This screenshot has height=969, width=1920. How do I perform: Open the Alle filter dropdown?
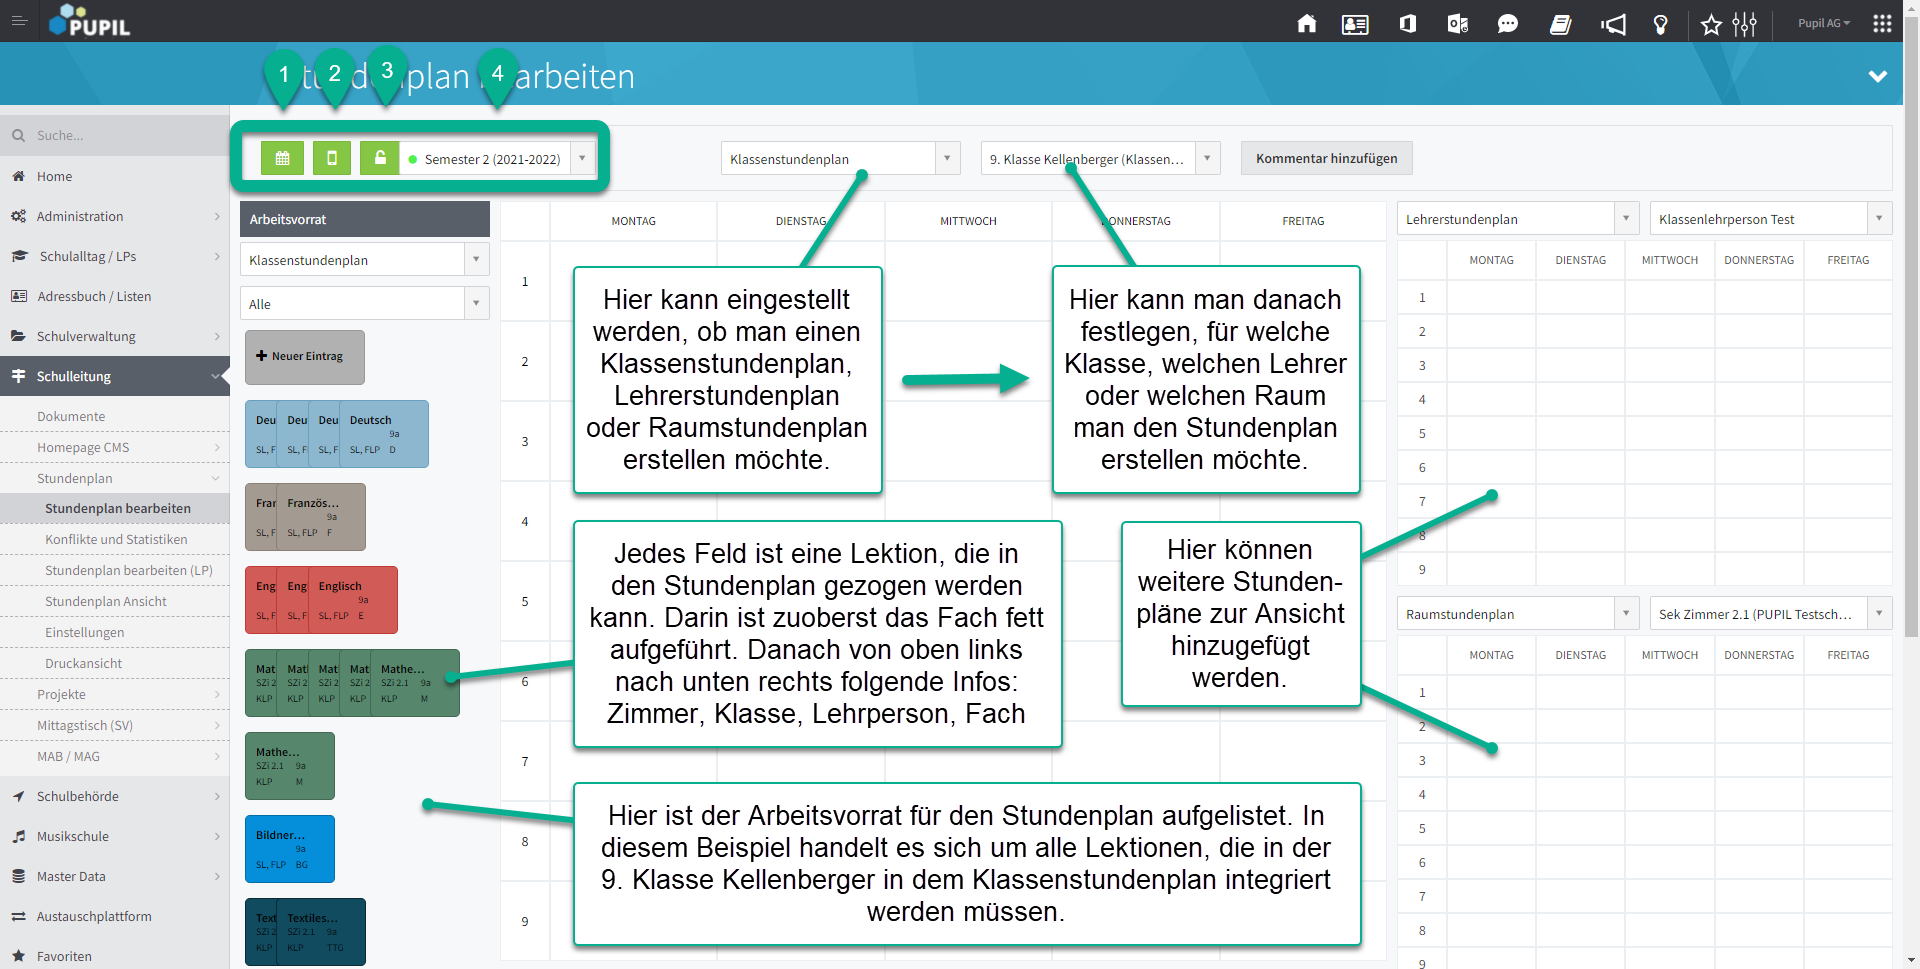click(364, 303)
